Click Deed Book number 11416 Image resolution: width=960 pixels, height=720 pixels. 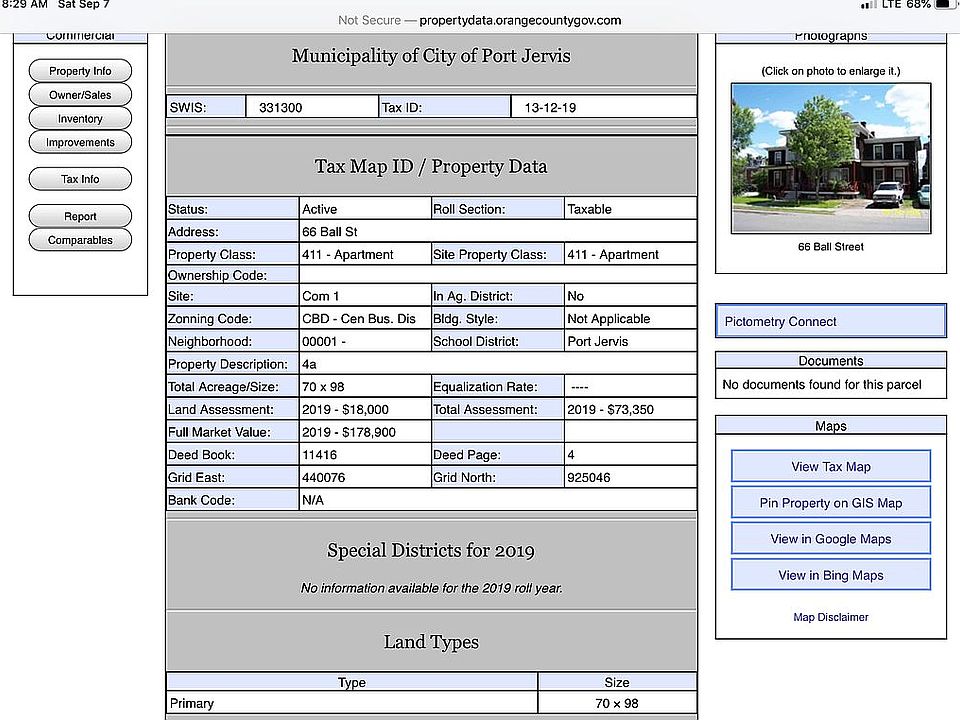319,454
